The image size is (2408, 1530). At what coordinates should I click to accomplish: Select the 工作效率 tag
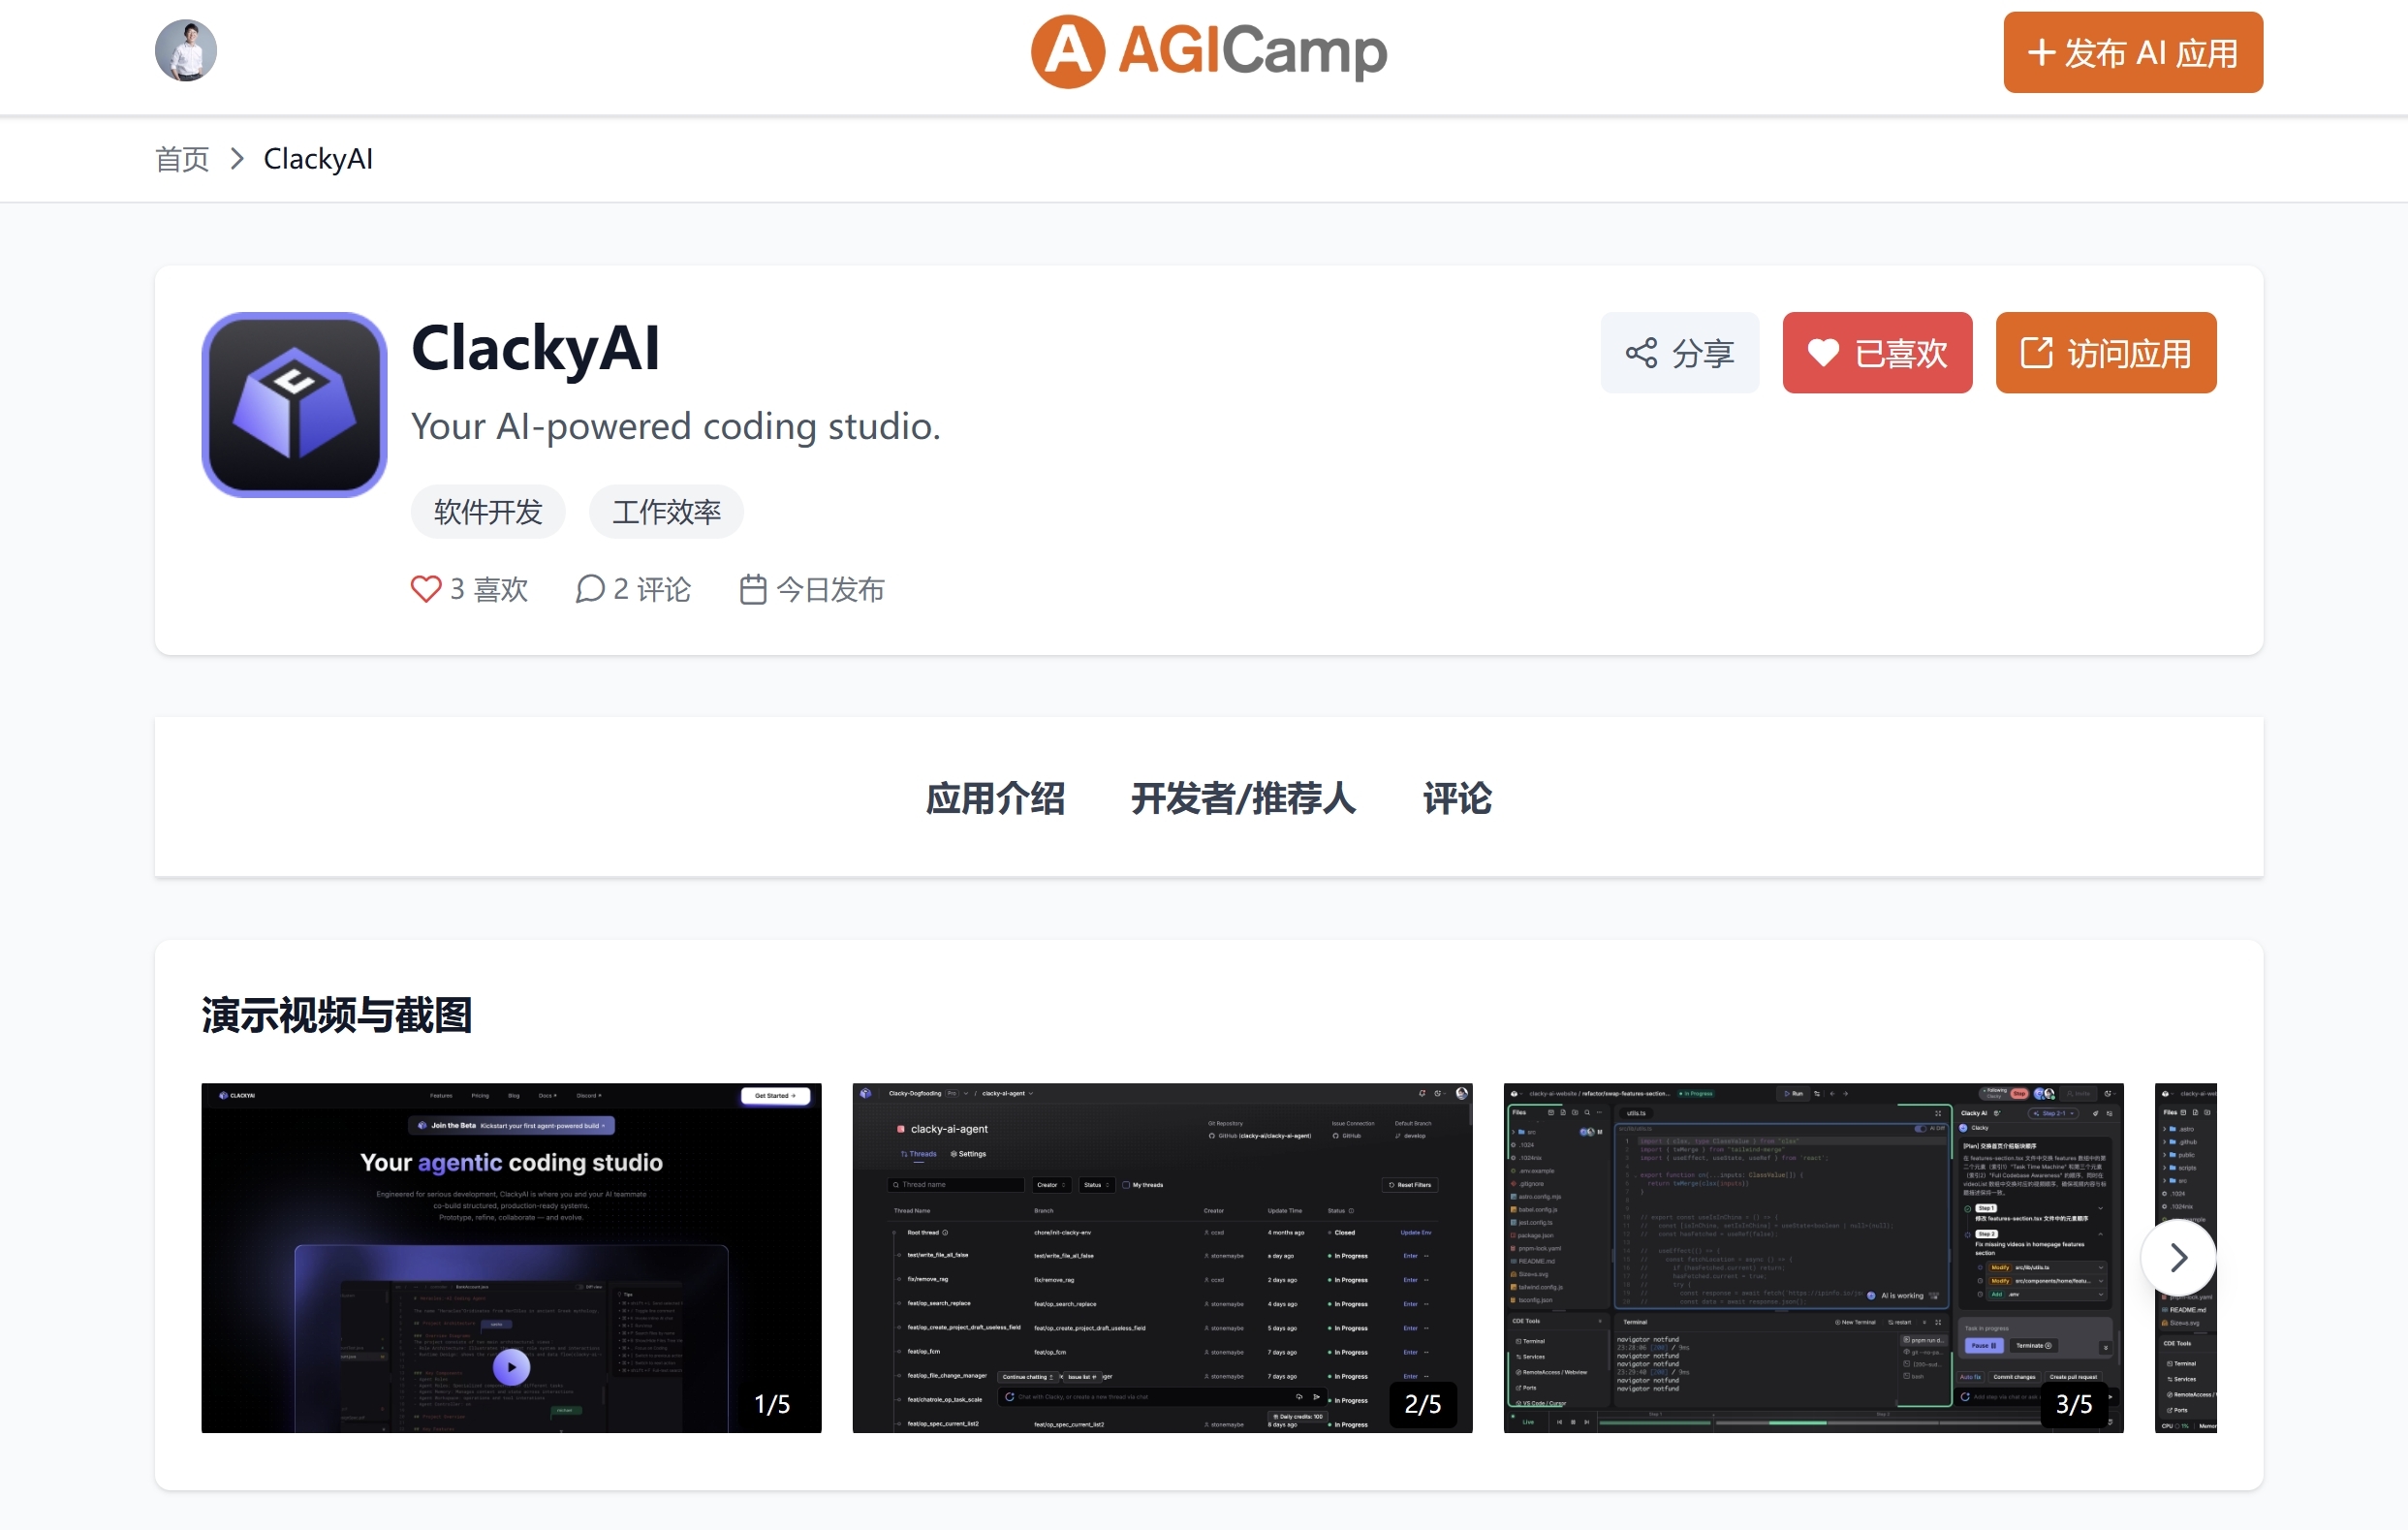tap(666, 512)
